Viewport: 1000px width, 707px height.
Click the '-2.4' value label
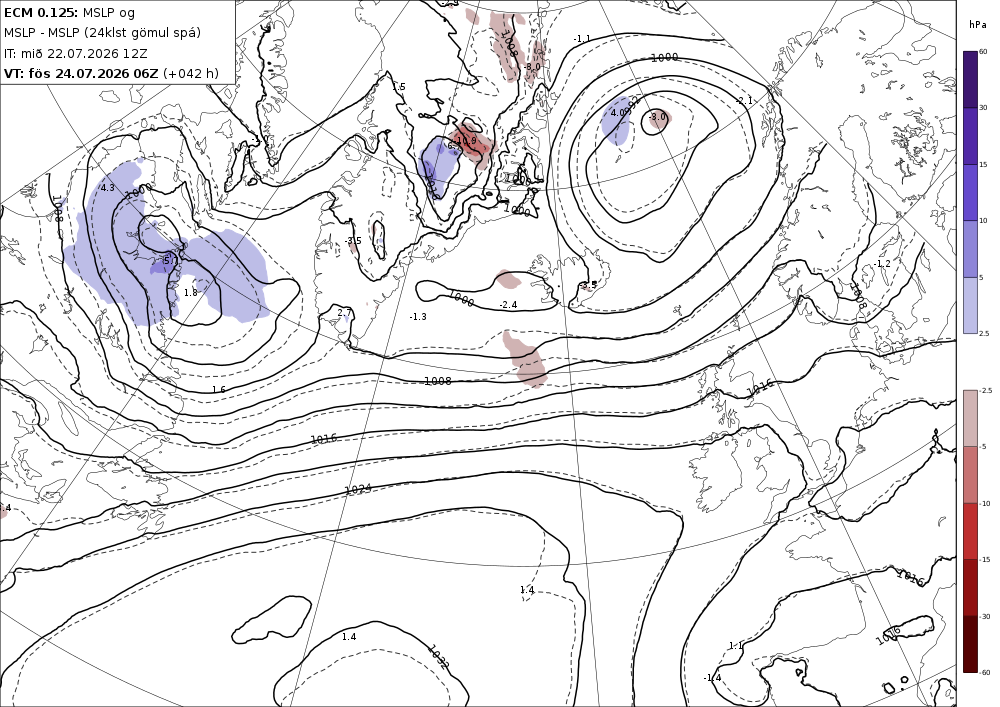pos(508,305)
